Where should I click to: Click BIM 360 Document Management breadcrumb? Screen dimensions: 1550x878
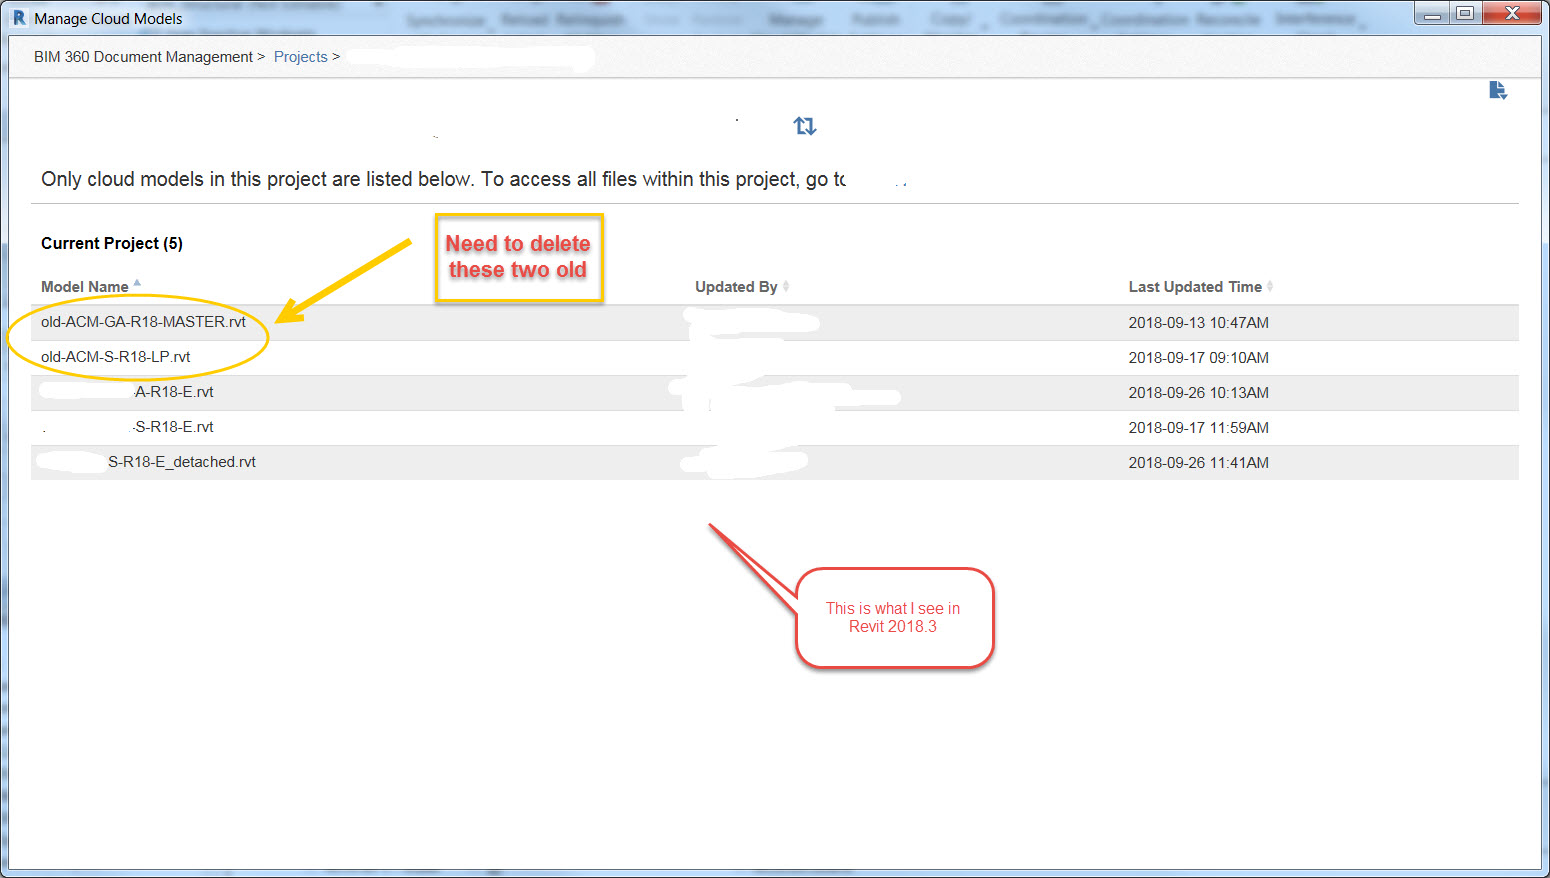(143, 57)
